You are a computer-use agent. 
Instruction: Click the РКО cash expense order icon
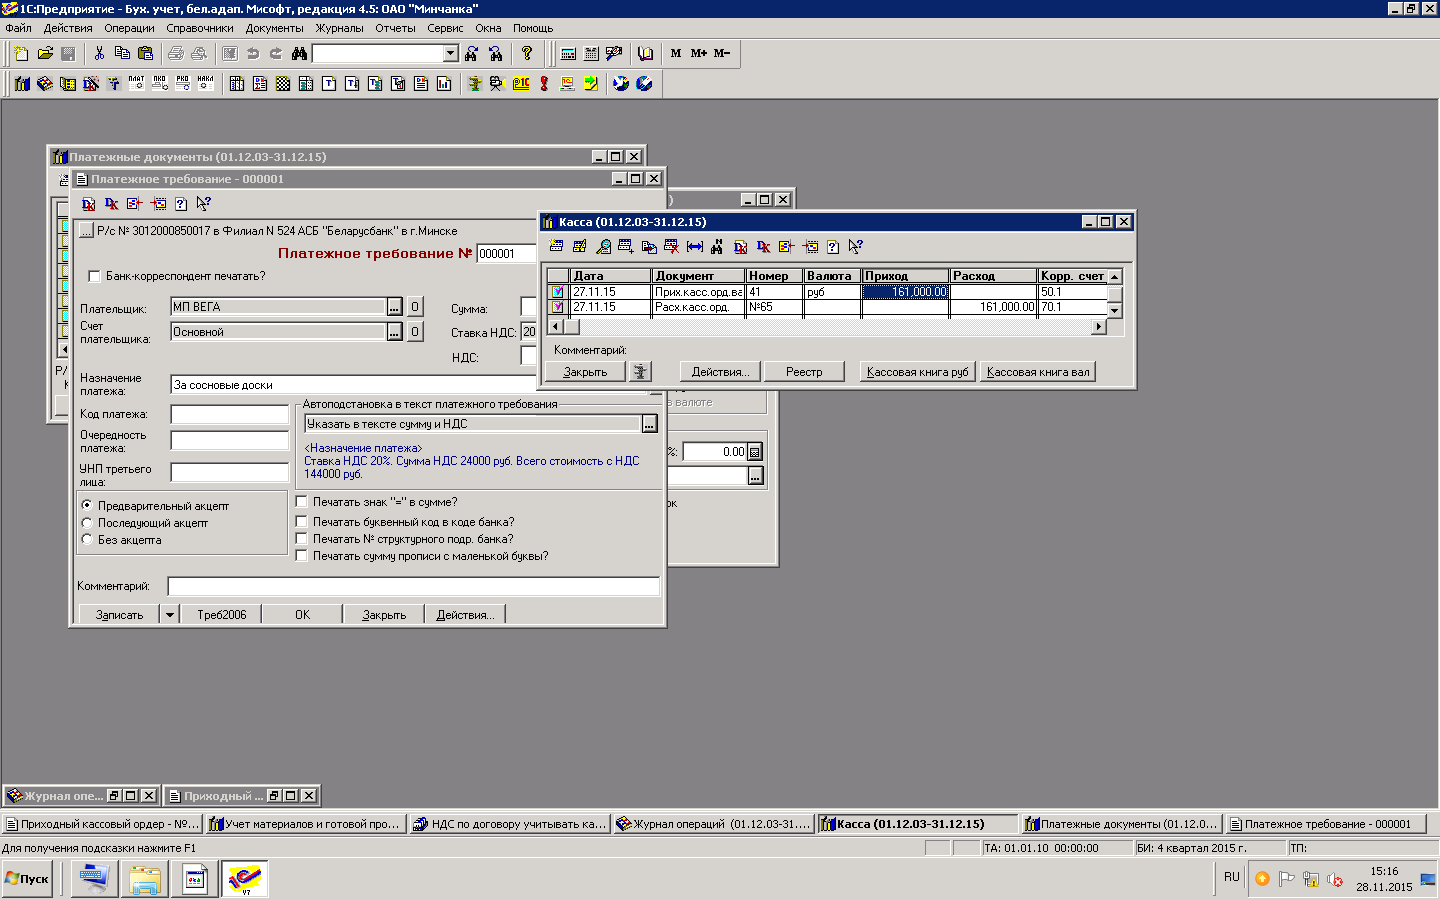tap(183, 83)
